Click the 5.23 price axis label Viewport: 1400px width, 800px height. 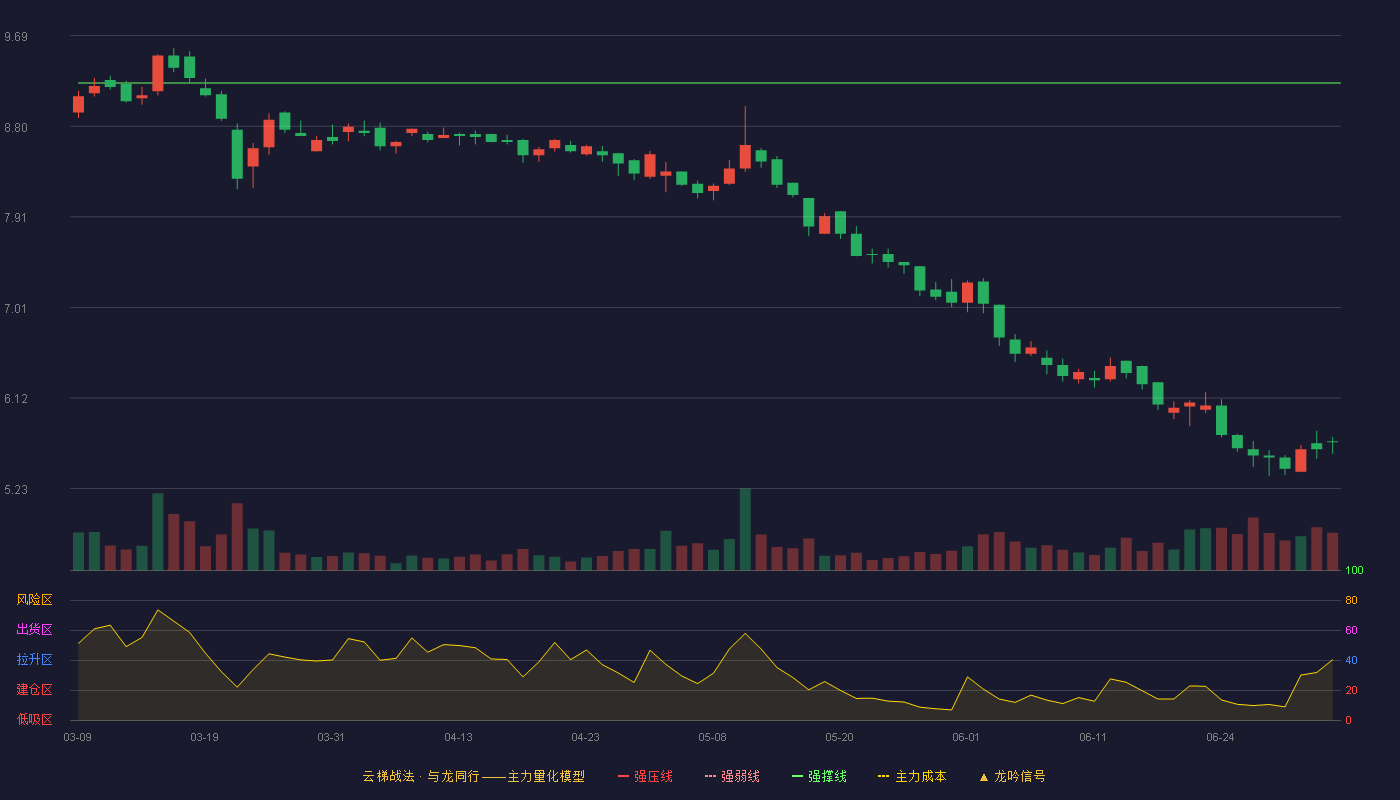coord(16,490)
